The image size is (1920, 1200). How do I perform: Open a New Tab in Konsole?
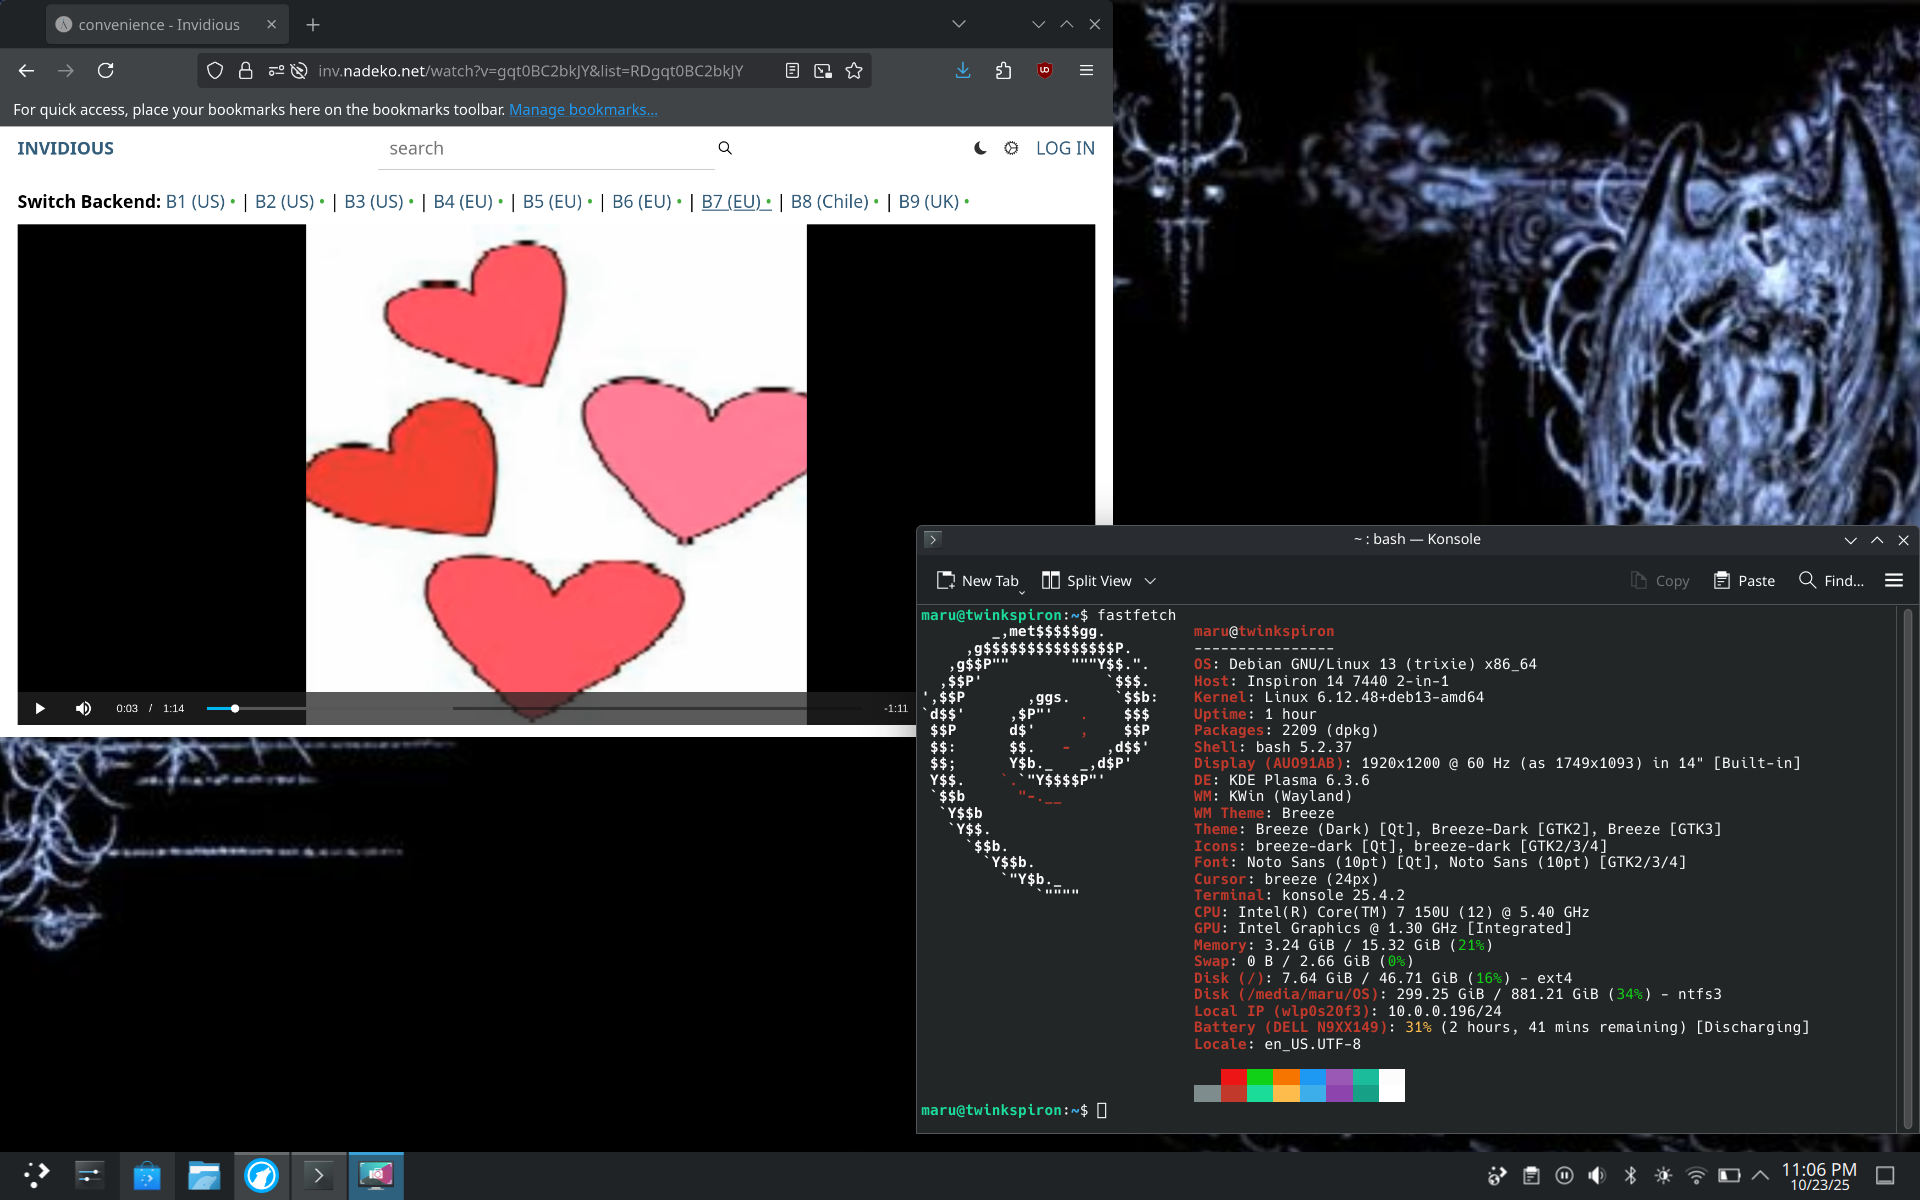978,581
